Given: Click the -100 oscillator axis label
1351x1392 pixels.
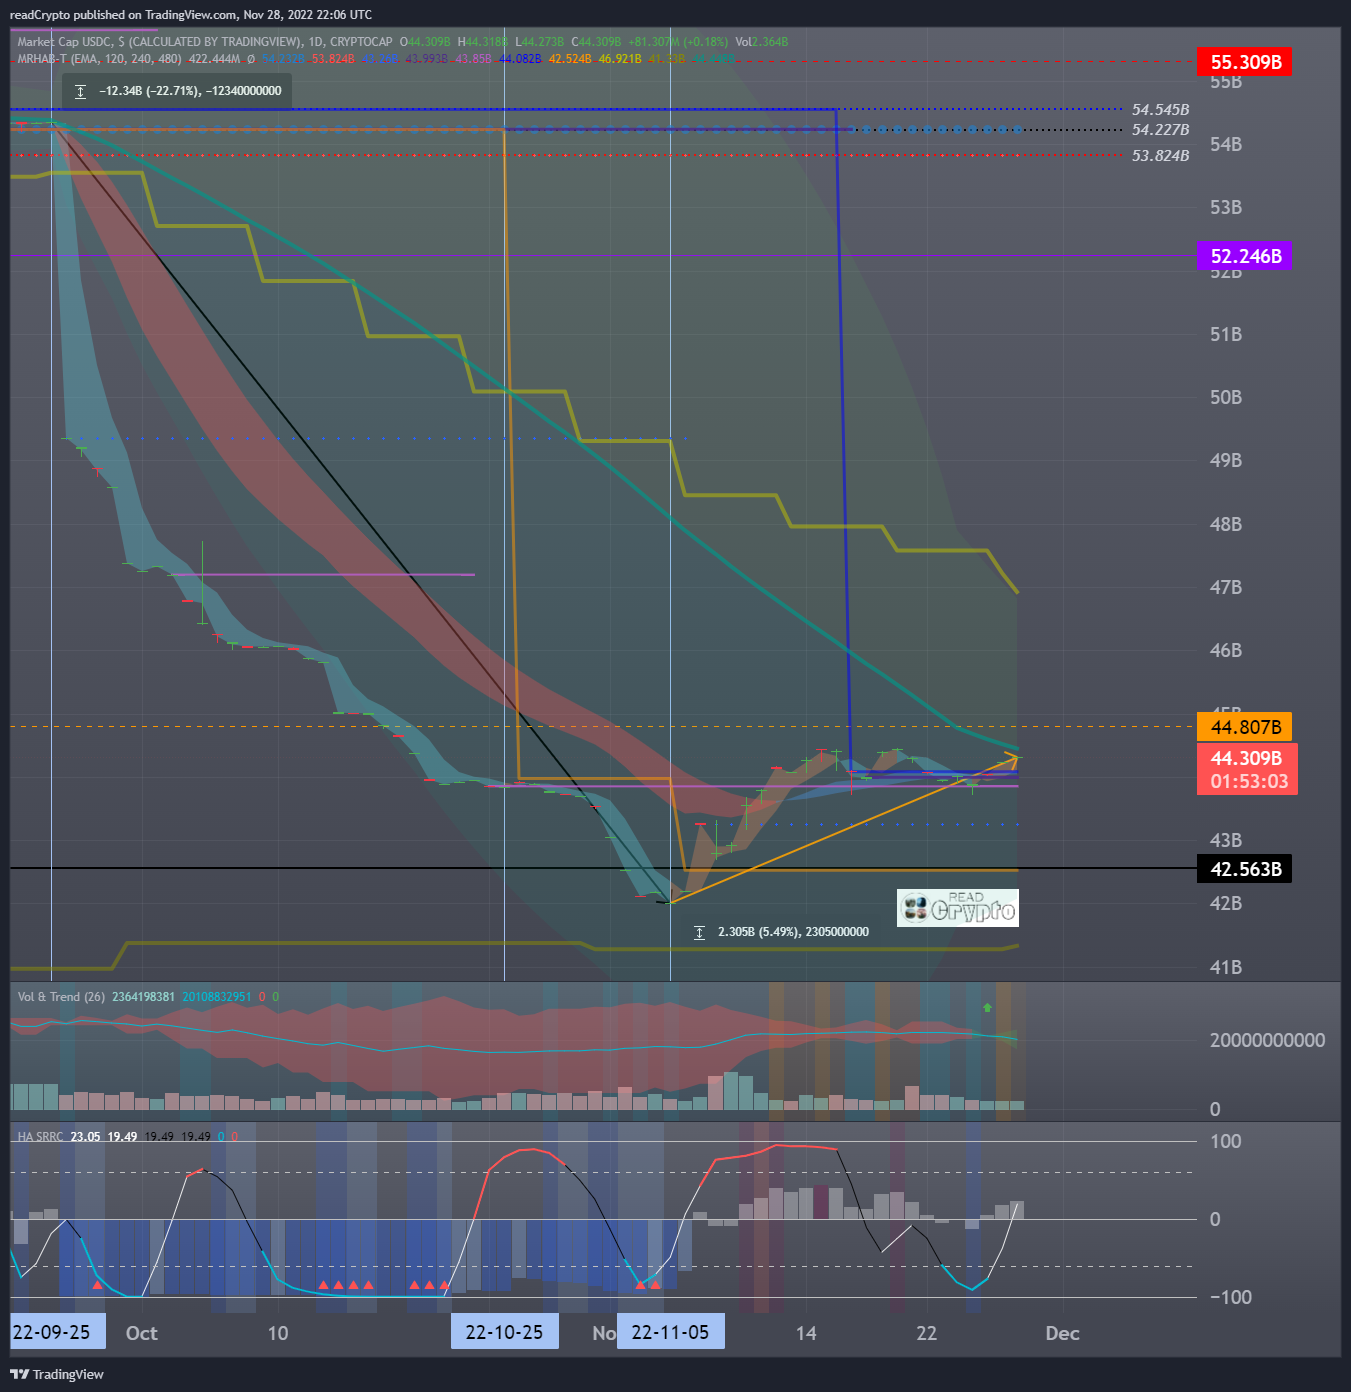Looking at the screenshot, I should (1230, 1297).
